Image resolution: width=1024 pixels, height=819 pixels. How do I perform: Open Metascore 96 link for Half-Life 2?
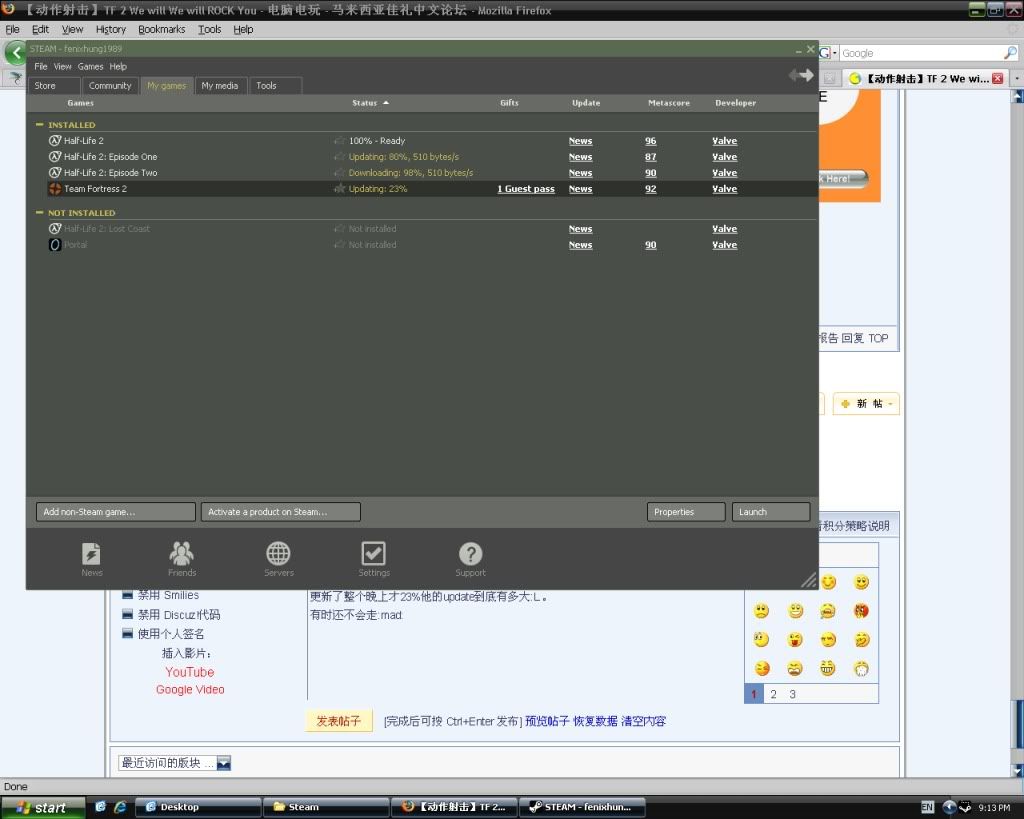[650, 140]
